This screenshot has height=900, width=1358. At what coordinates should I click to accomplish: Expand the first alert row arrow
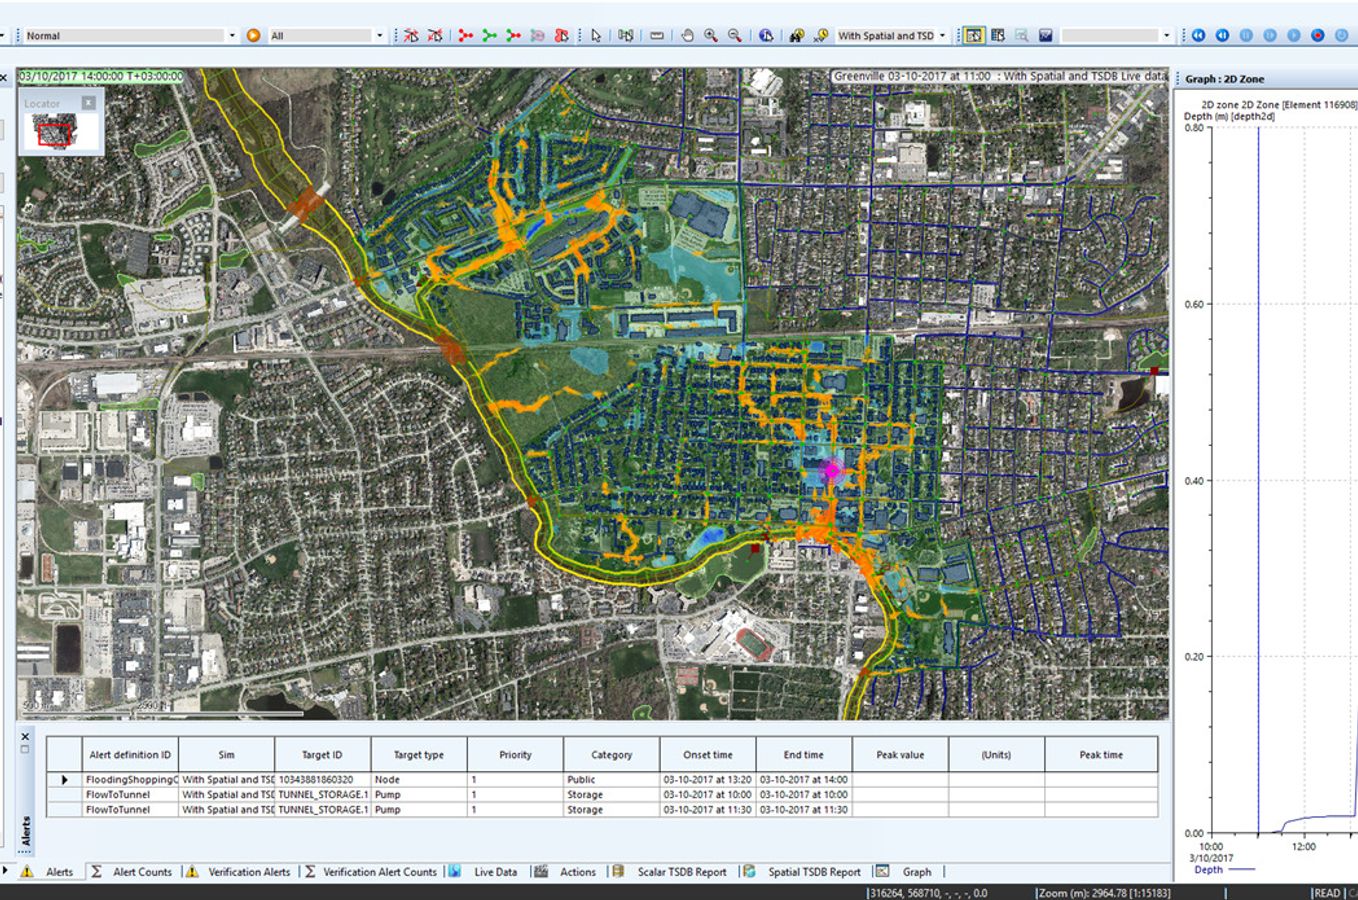(x=65, y=779)
